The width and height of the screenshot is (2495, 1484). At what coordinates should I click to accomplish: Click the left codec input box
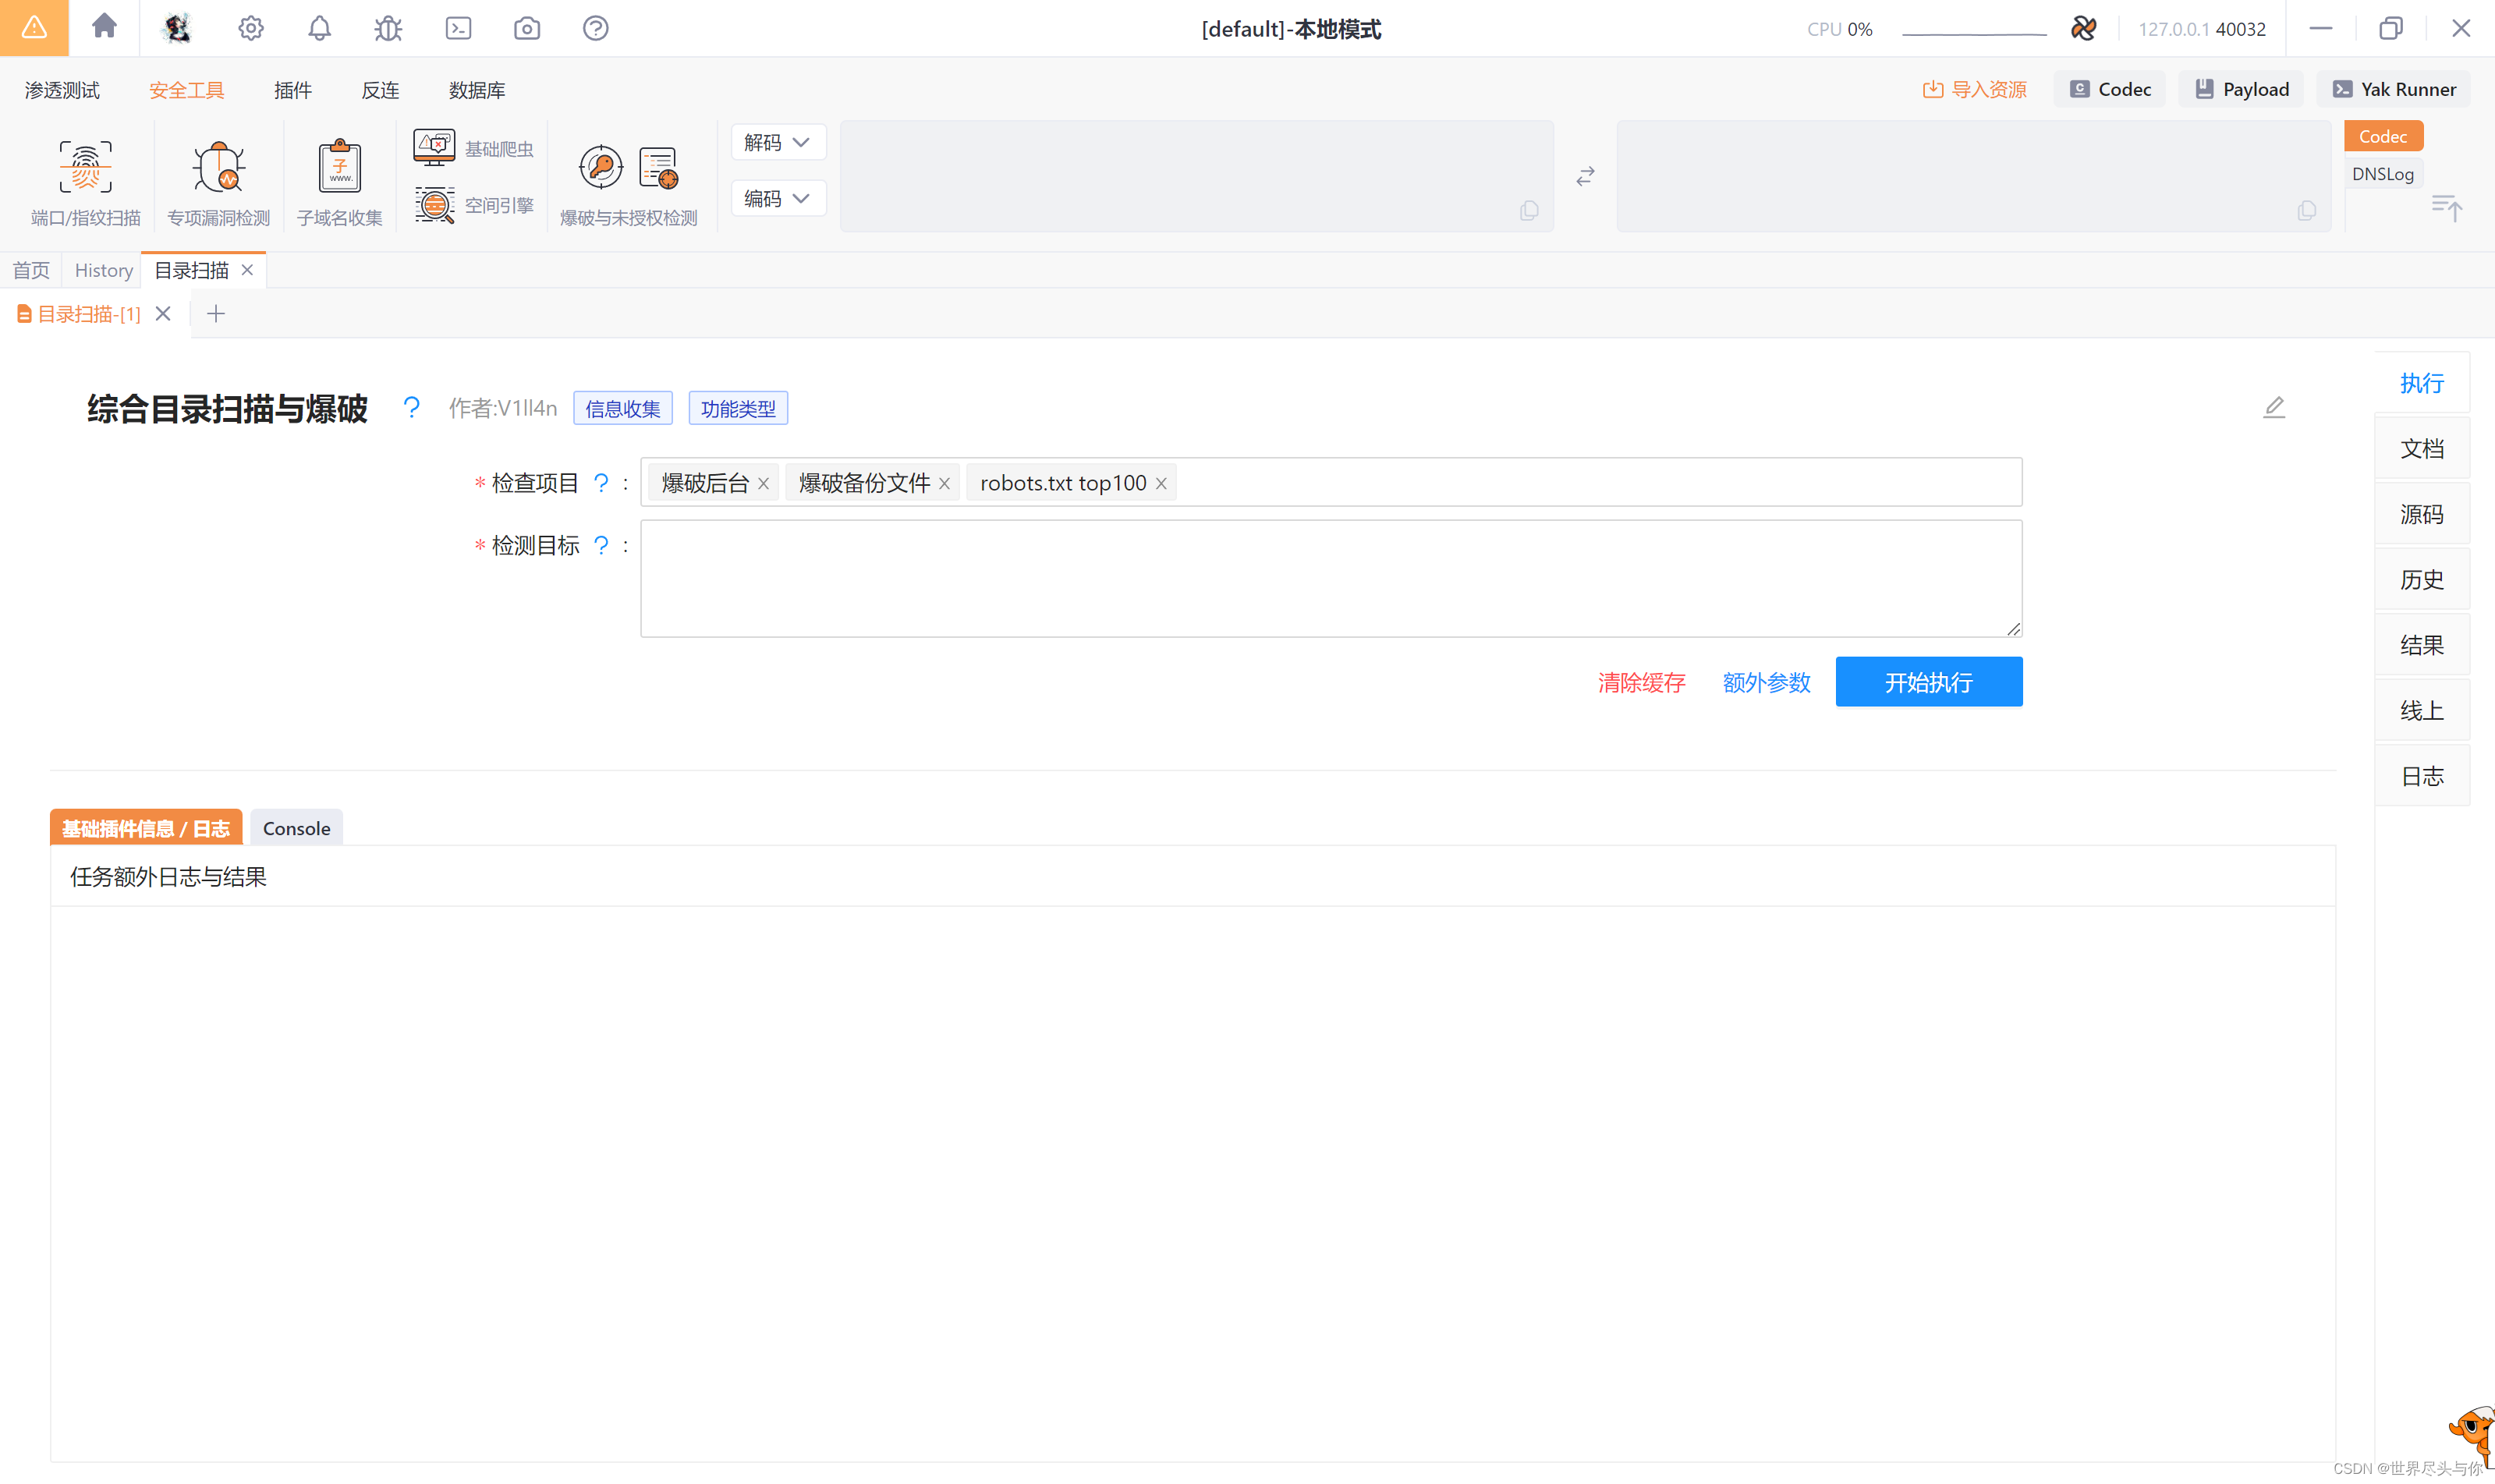pos(1197,176)
